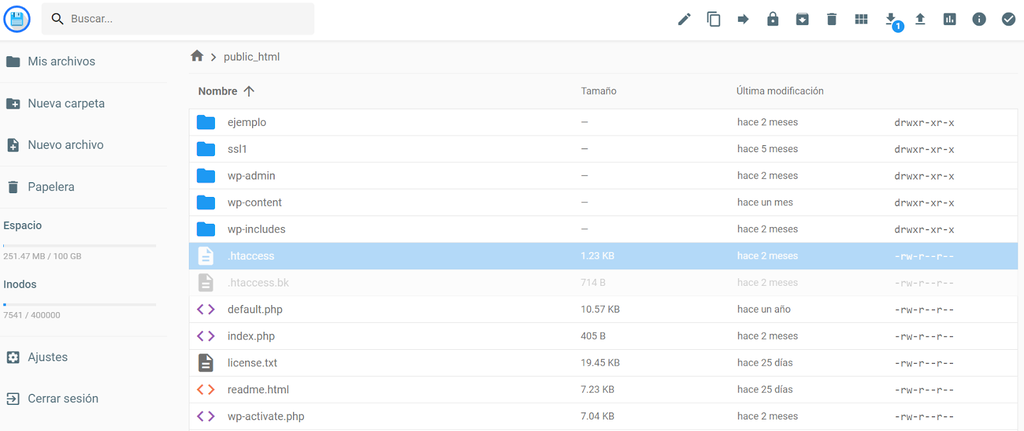The width and height of the screenshot is (1024, 431).
Task: Select the wp-admin folder name
Action: click(251, 176)
